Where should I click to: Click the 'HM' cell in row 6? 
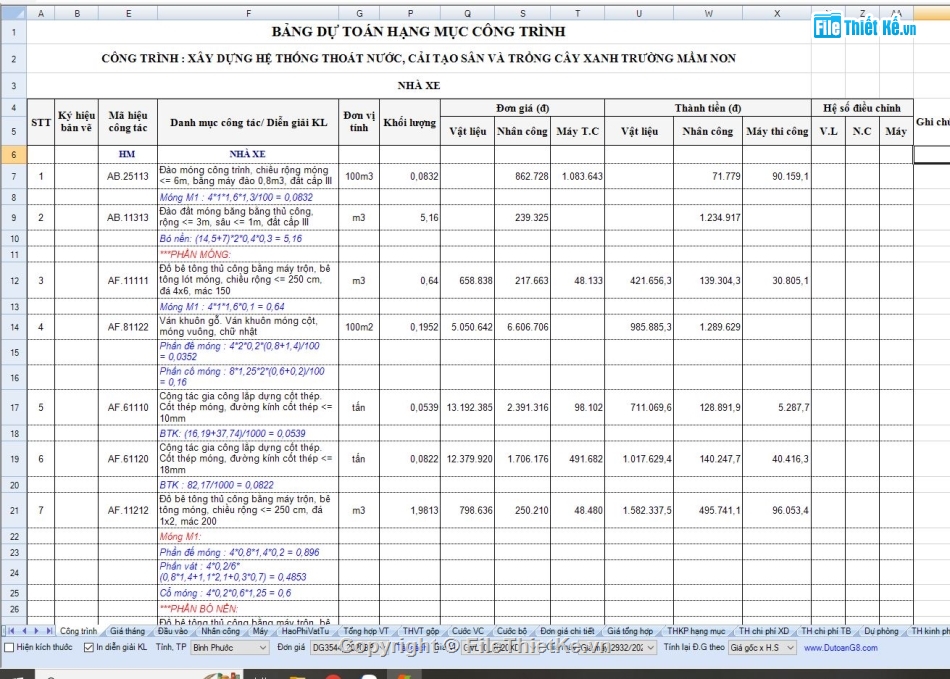point(128,154)
